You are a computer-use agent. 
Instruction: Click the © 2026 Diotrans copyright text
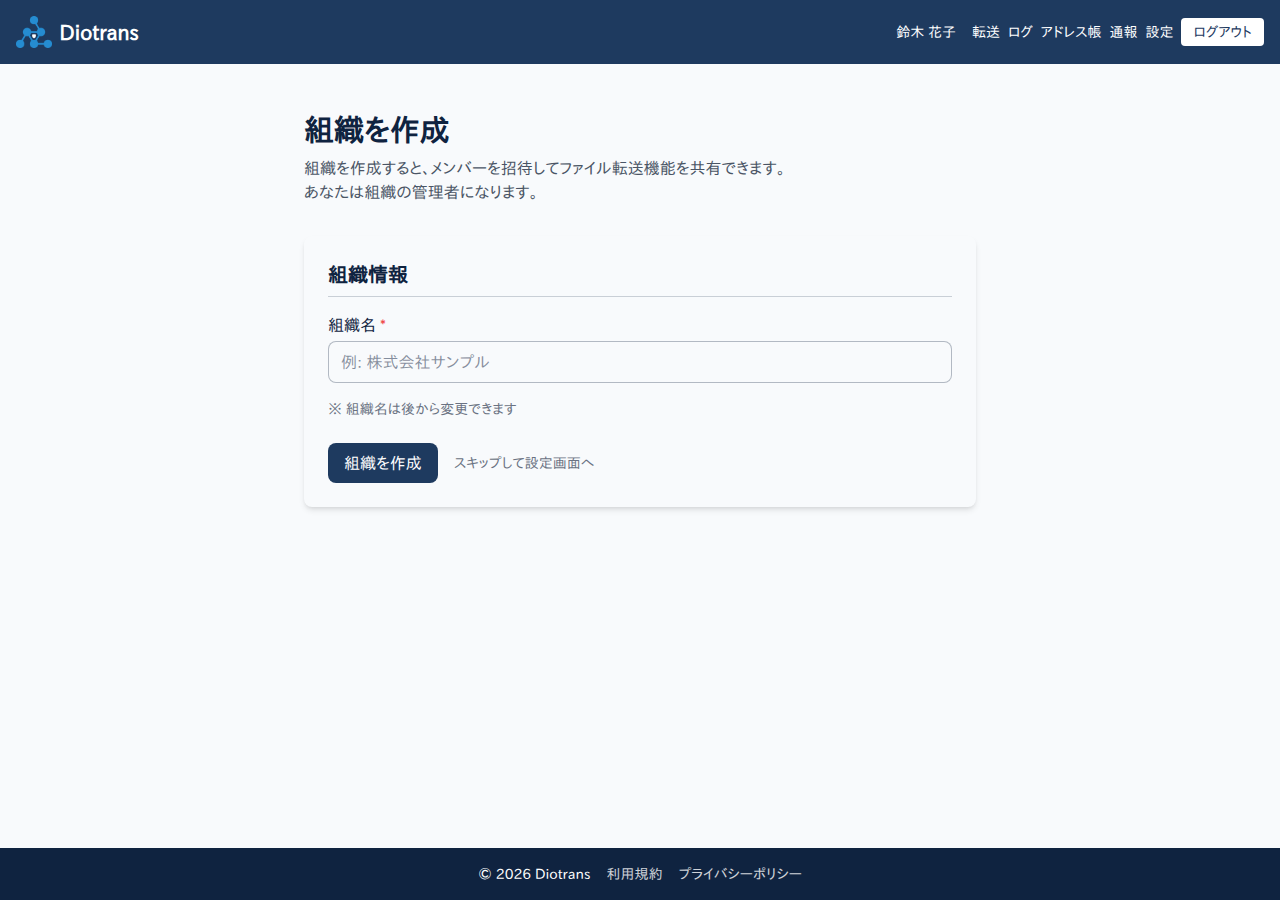[535, 874]
